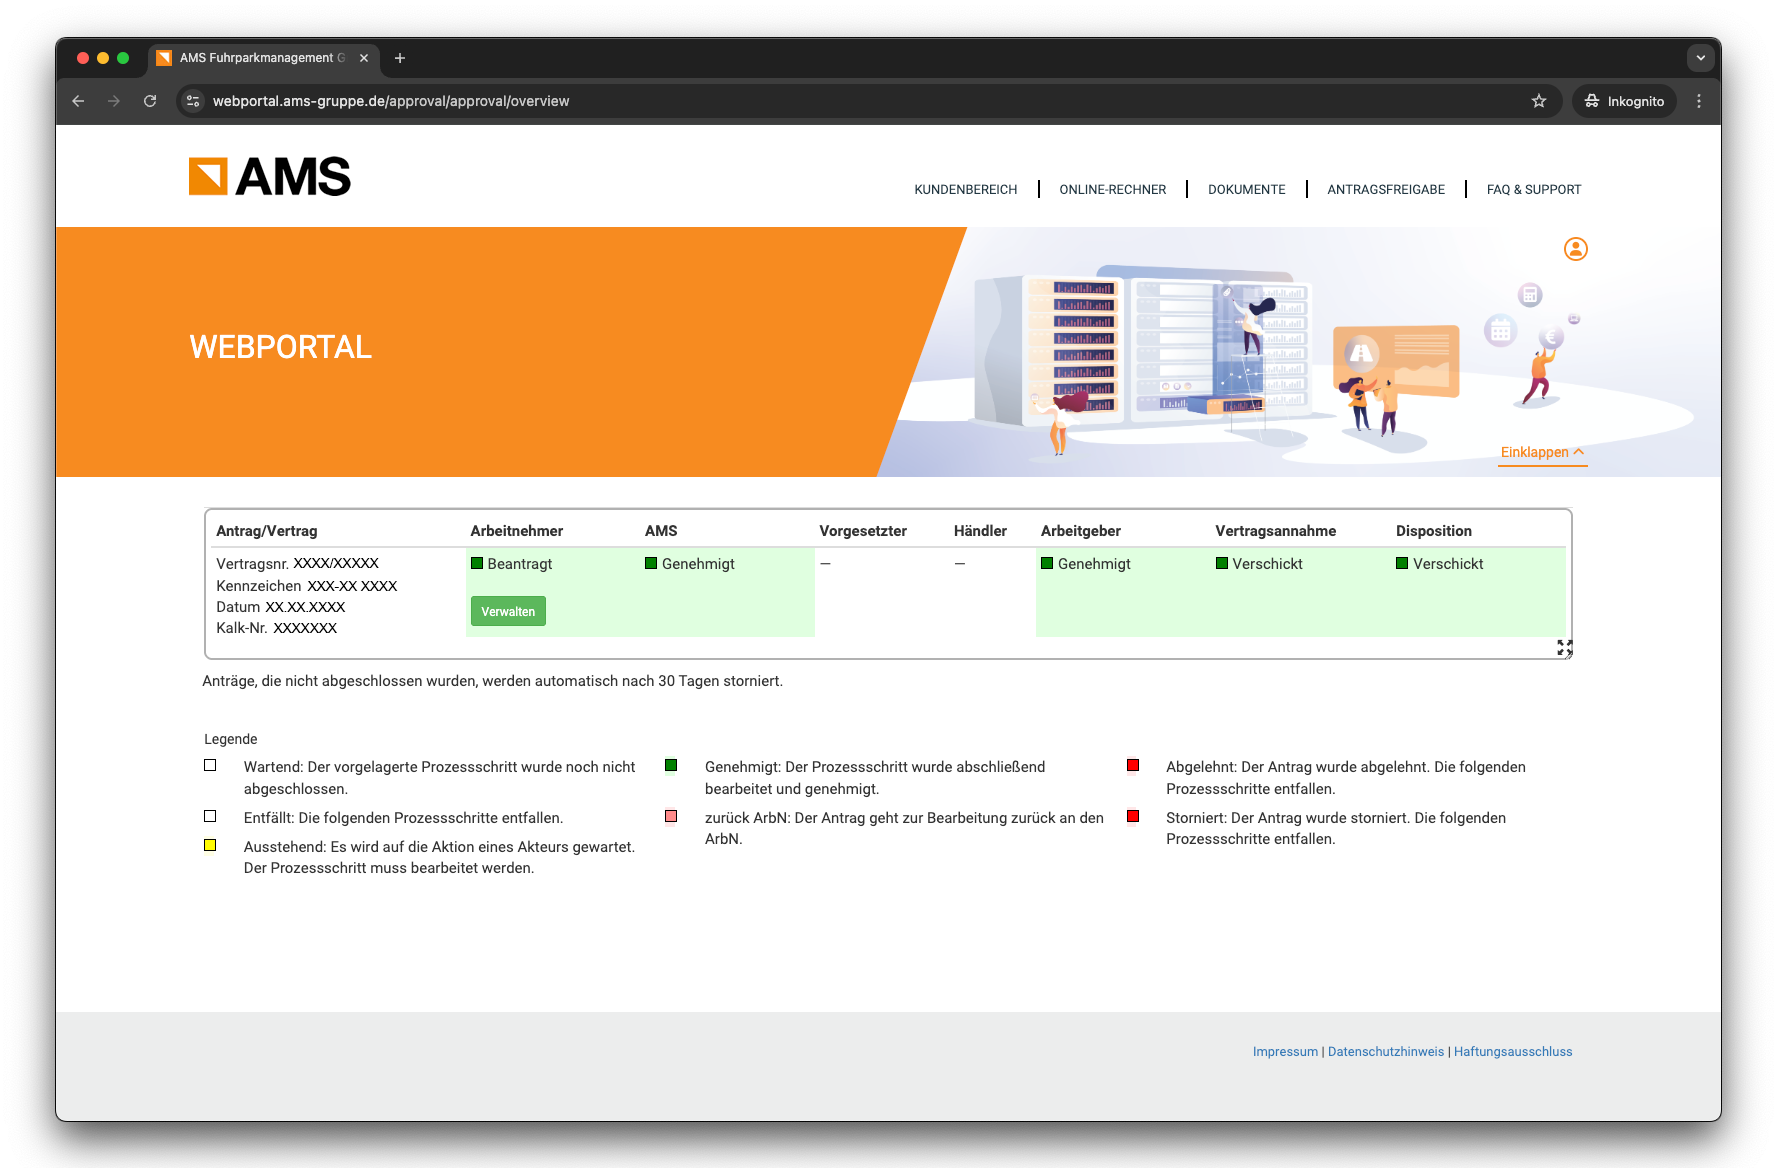This screenshot has width=1777, height=1168.
Task: Open FAQ & Support page
Action: point(1533,190)
